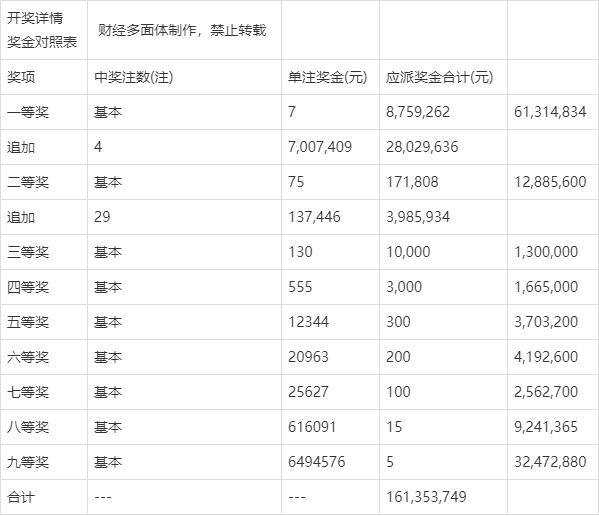Click the 奖项 column header
599x516 pixels.
pos(21,77)
